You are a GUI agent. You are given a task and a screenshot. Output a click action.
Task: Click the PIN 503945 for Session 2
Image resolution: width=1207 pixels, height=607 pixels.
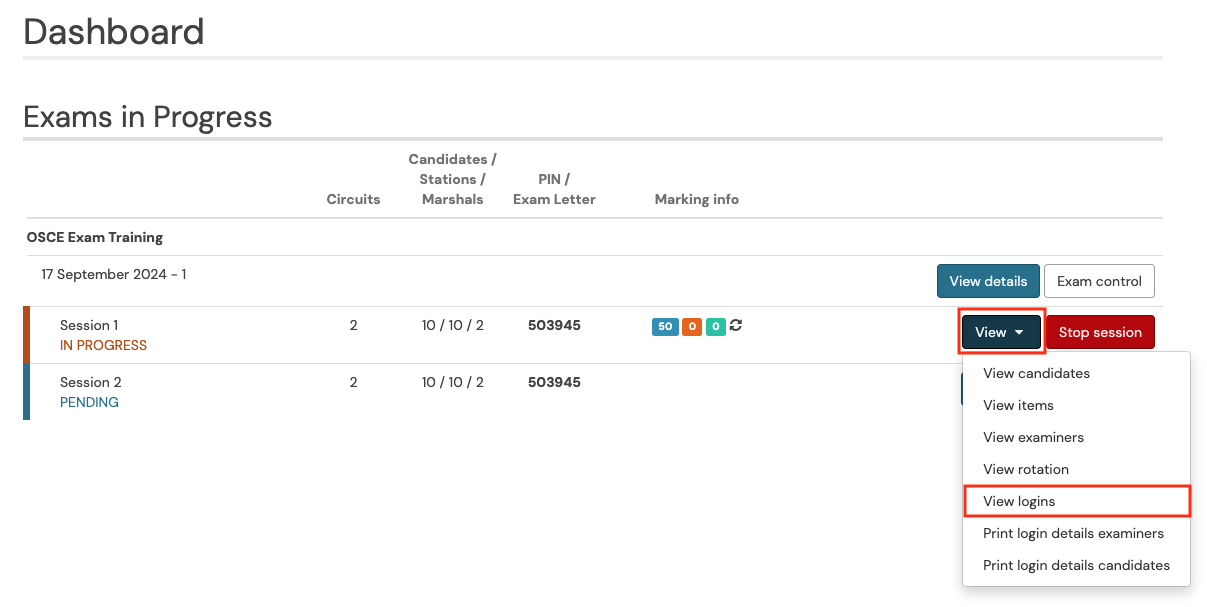(554, 382)
